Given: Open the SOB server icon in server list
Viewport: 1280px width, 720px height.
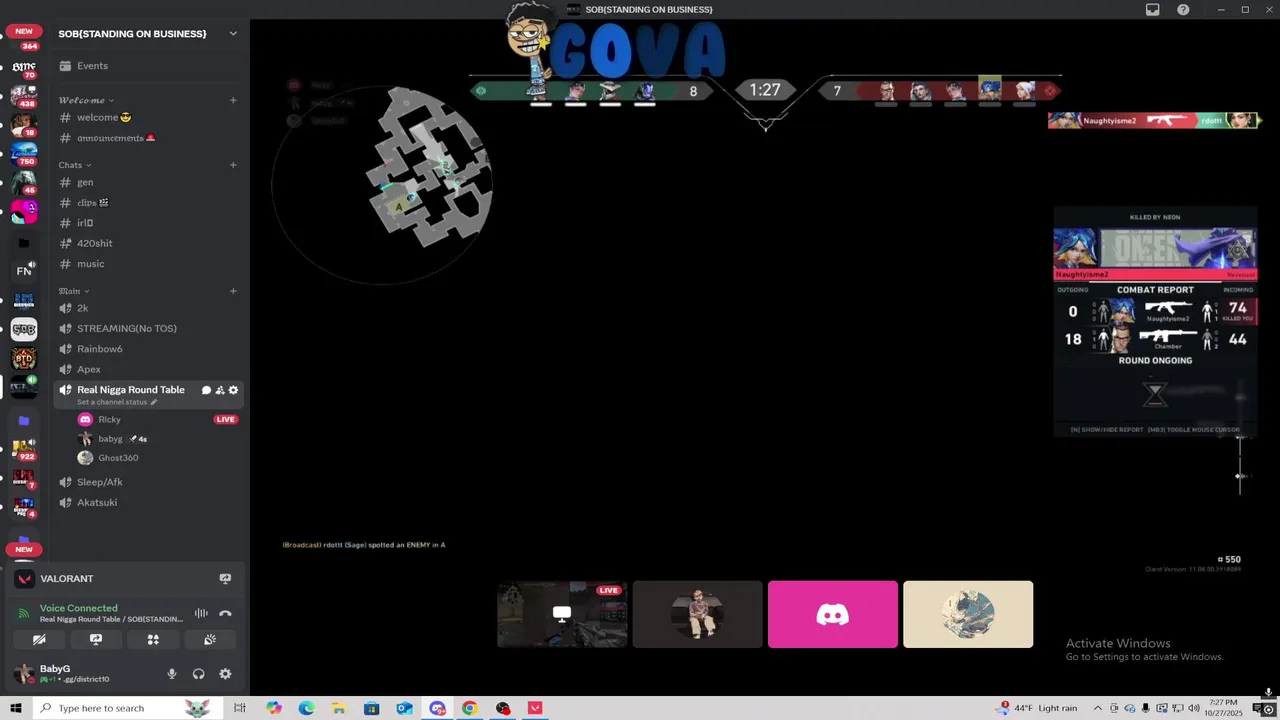Looking at the screenshot, I should point(24,329).
